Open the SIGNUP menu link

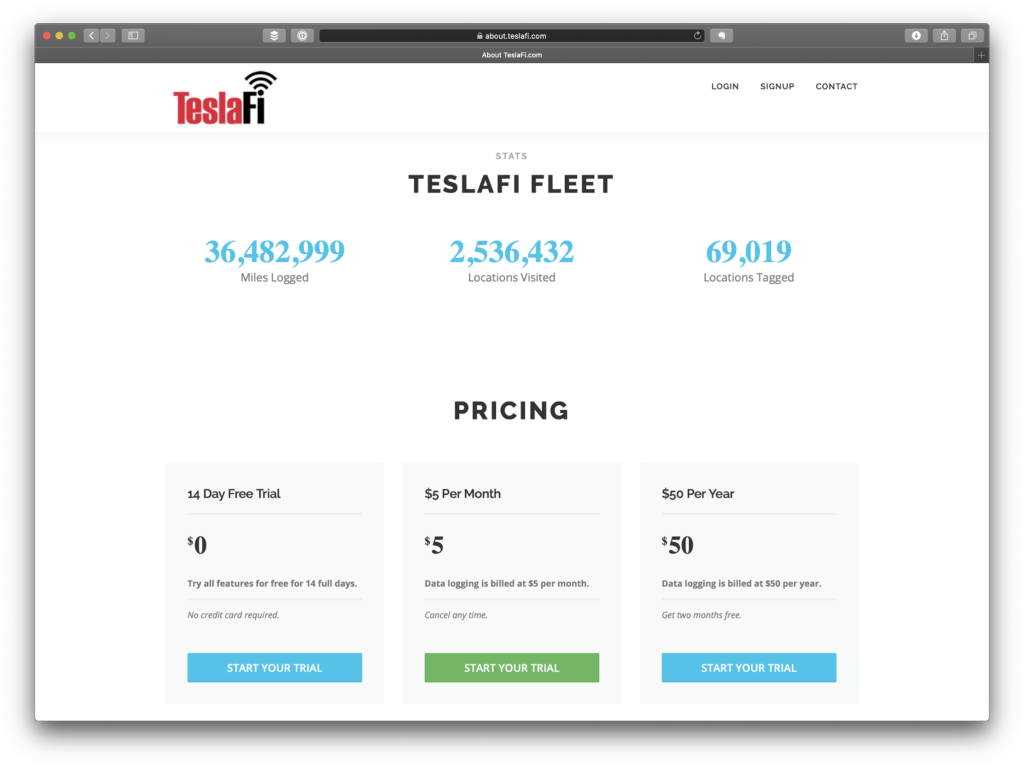click(777, 86)
